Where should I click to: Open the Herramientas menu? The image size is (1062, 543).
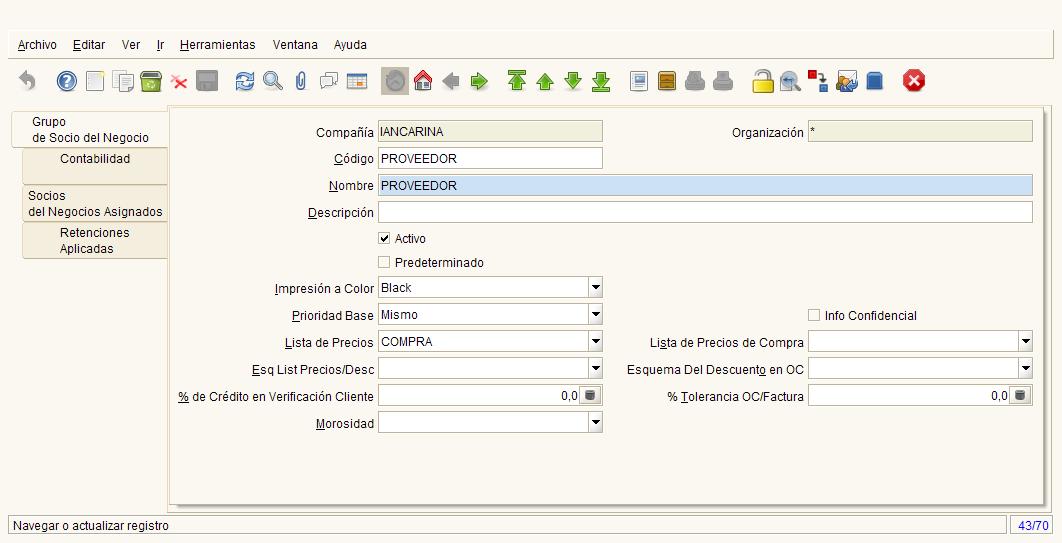point(217,45)
